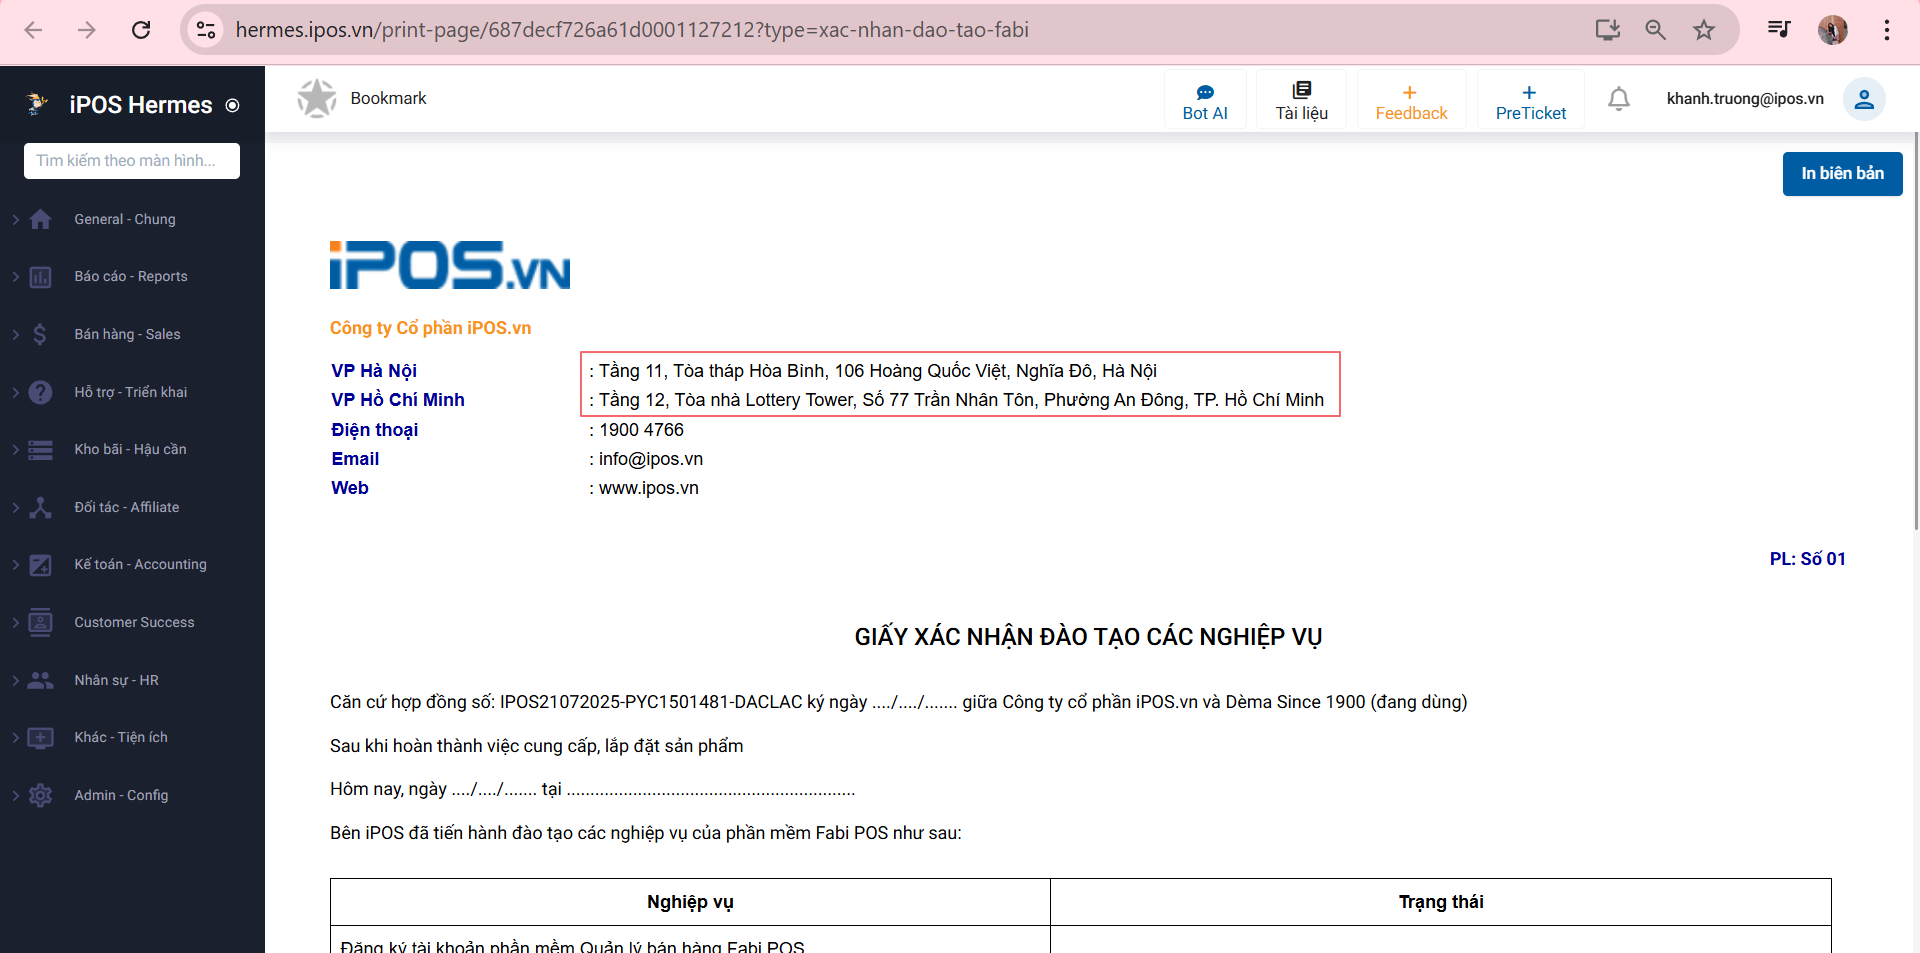Select the Kế toán - Accounting menu label
1920x953 pixels.
[140, 565]
